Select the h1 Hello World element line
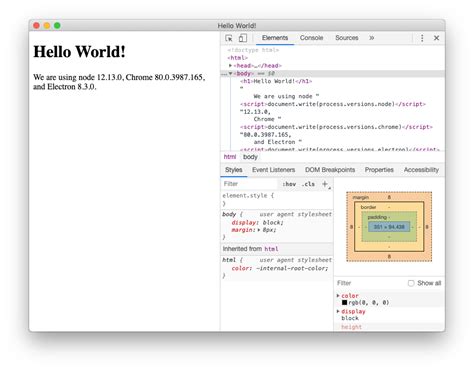Screen dimensions: 474x370 pyautogui.click(x=276, y=81)
